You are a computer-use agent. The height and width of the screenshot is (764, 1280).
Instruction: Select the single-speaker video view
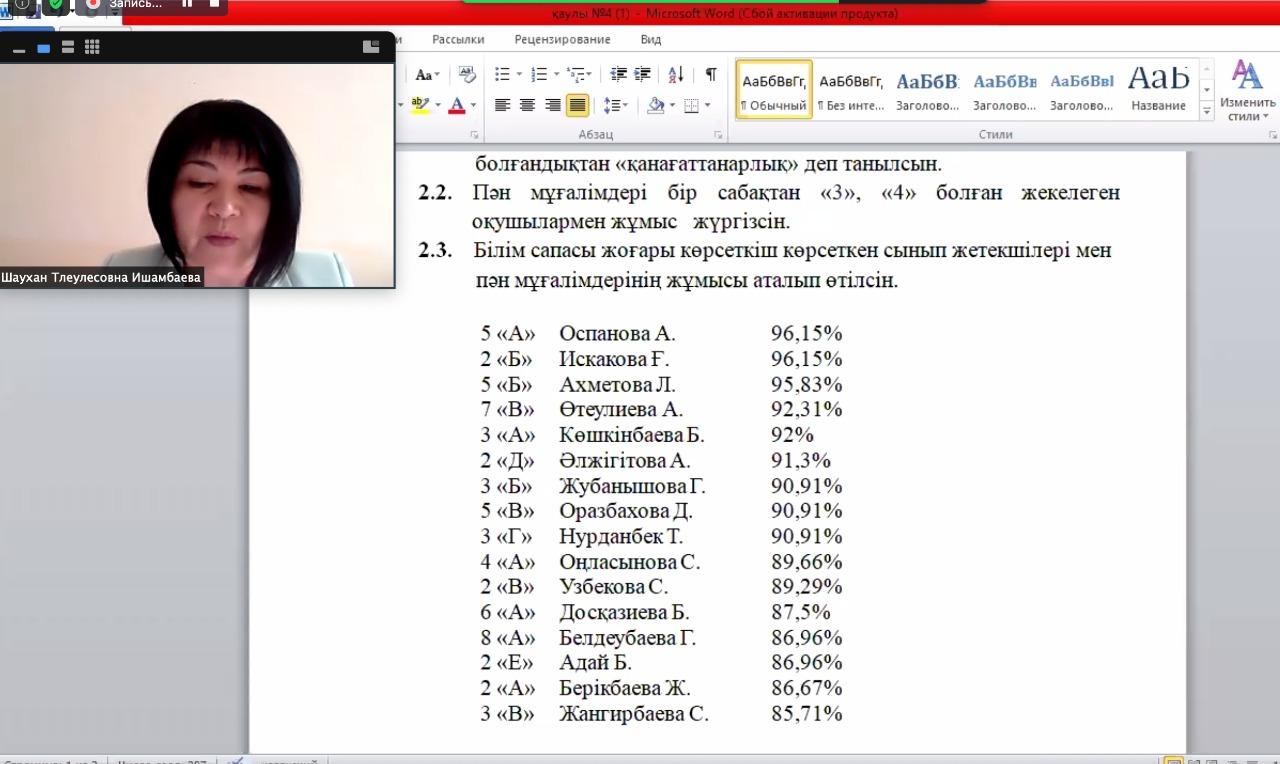click(x=43, y=47)
